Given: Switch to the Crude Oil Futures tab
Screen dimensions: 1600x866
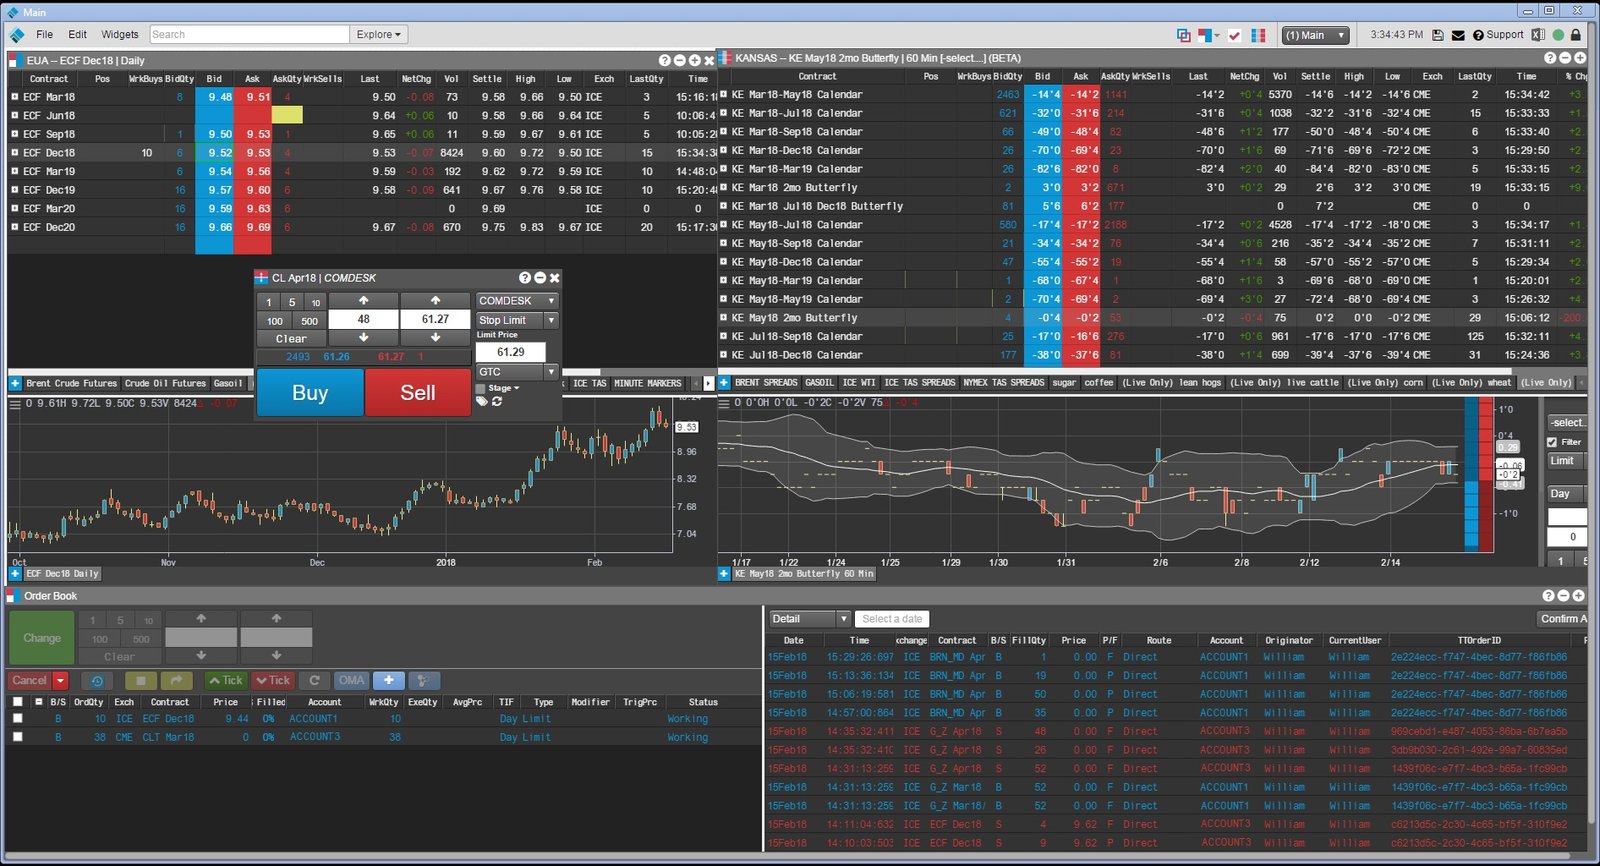Looking at the screenshot, I should point(165,383).
